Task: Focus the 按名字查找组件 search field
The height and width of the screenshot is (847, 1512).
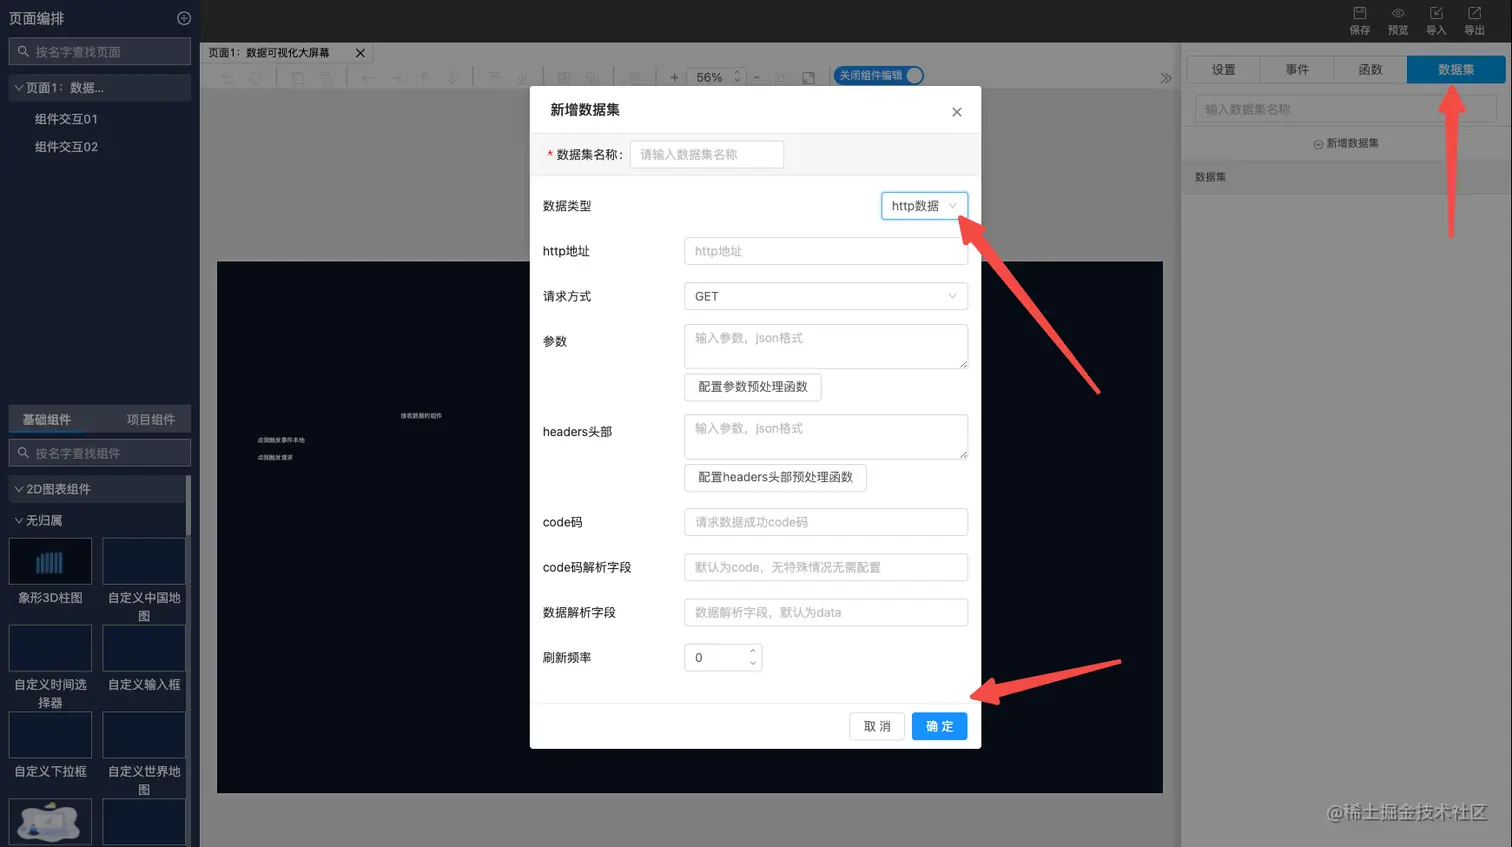Action: click(x=100, y=453)
